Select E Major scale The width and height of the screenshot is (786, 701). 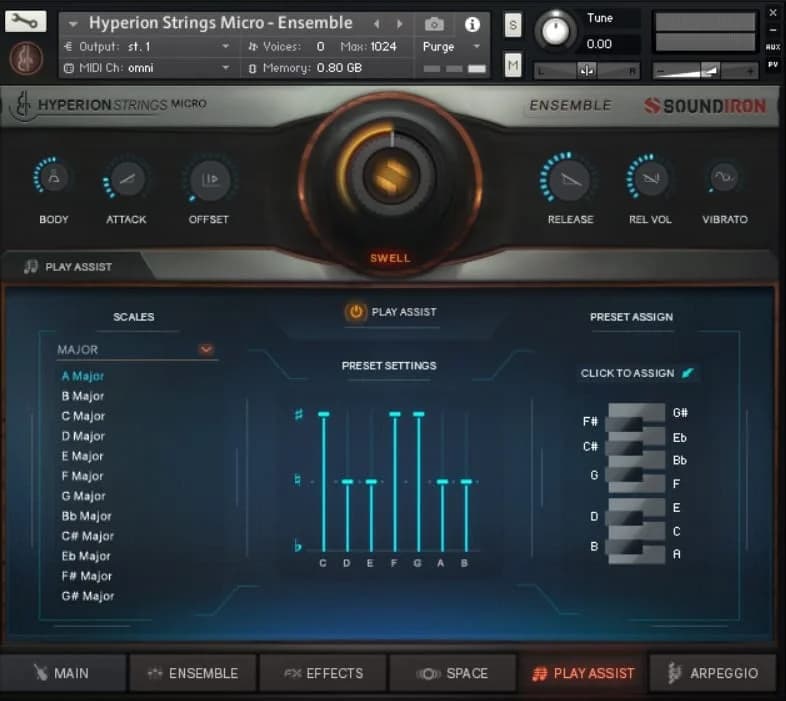click(82, 456)
